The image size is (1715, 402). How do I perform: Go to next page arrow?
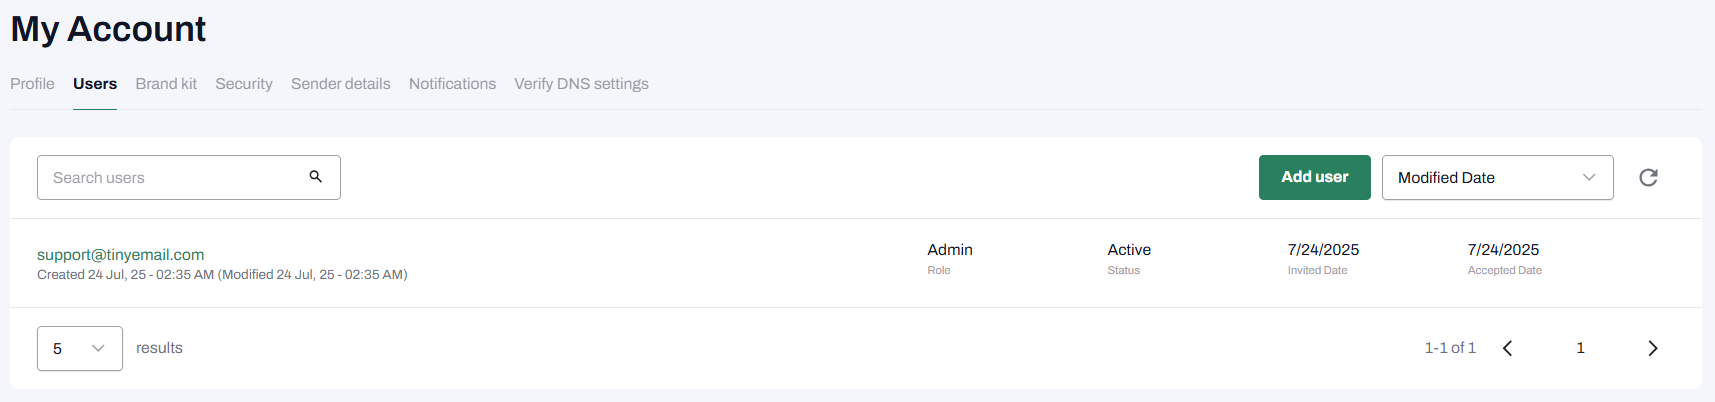pos(1652,348)
